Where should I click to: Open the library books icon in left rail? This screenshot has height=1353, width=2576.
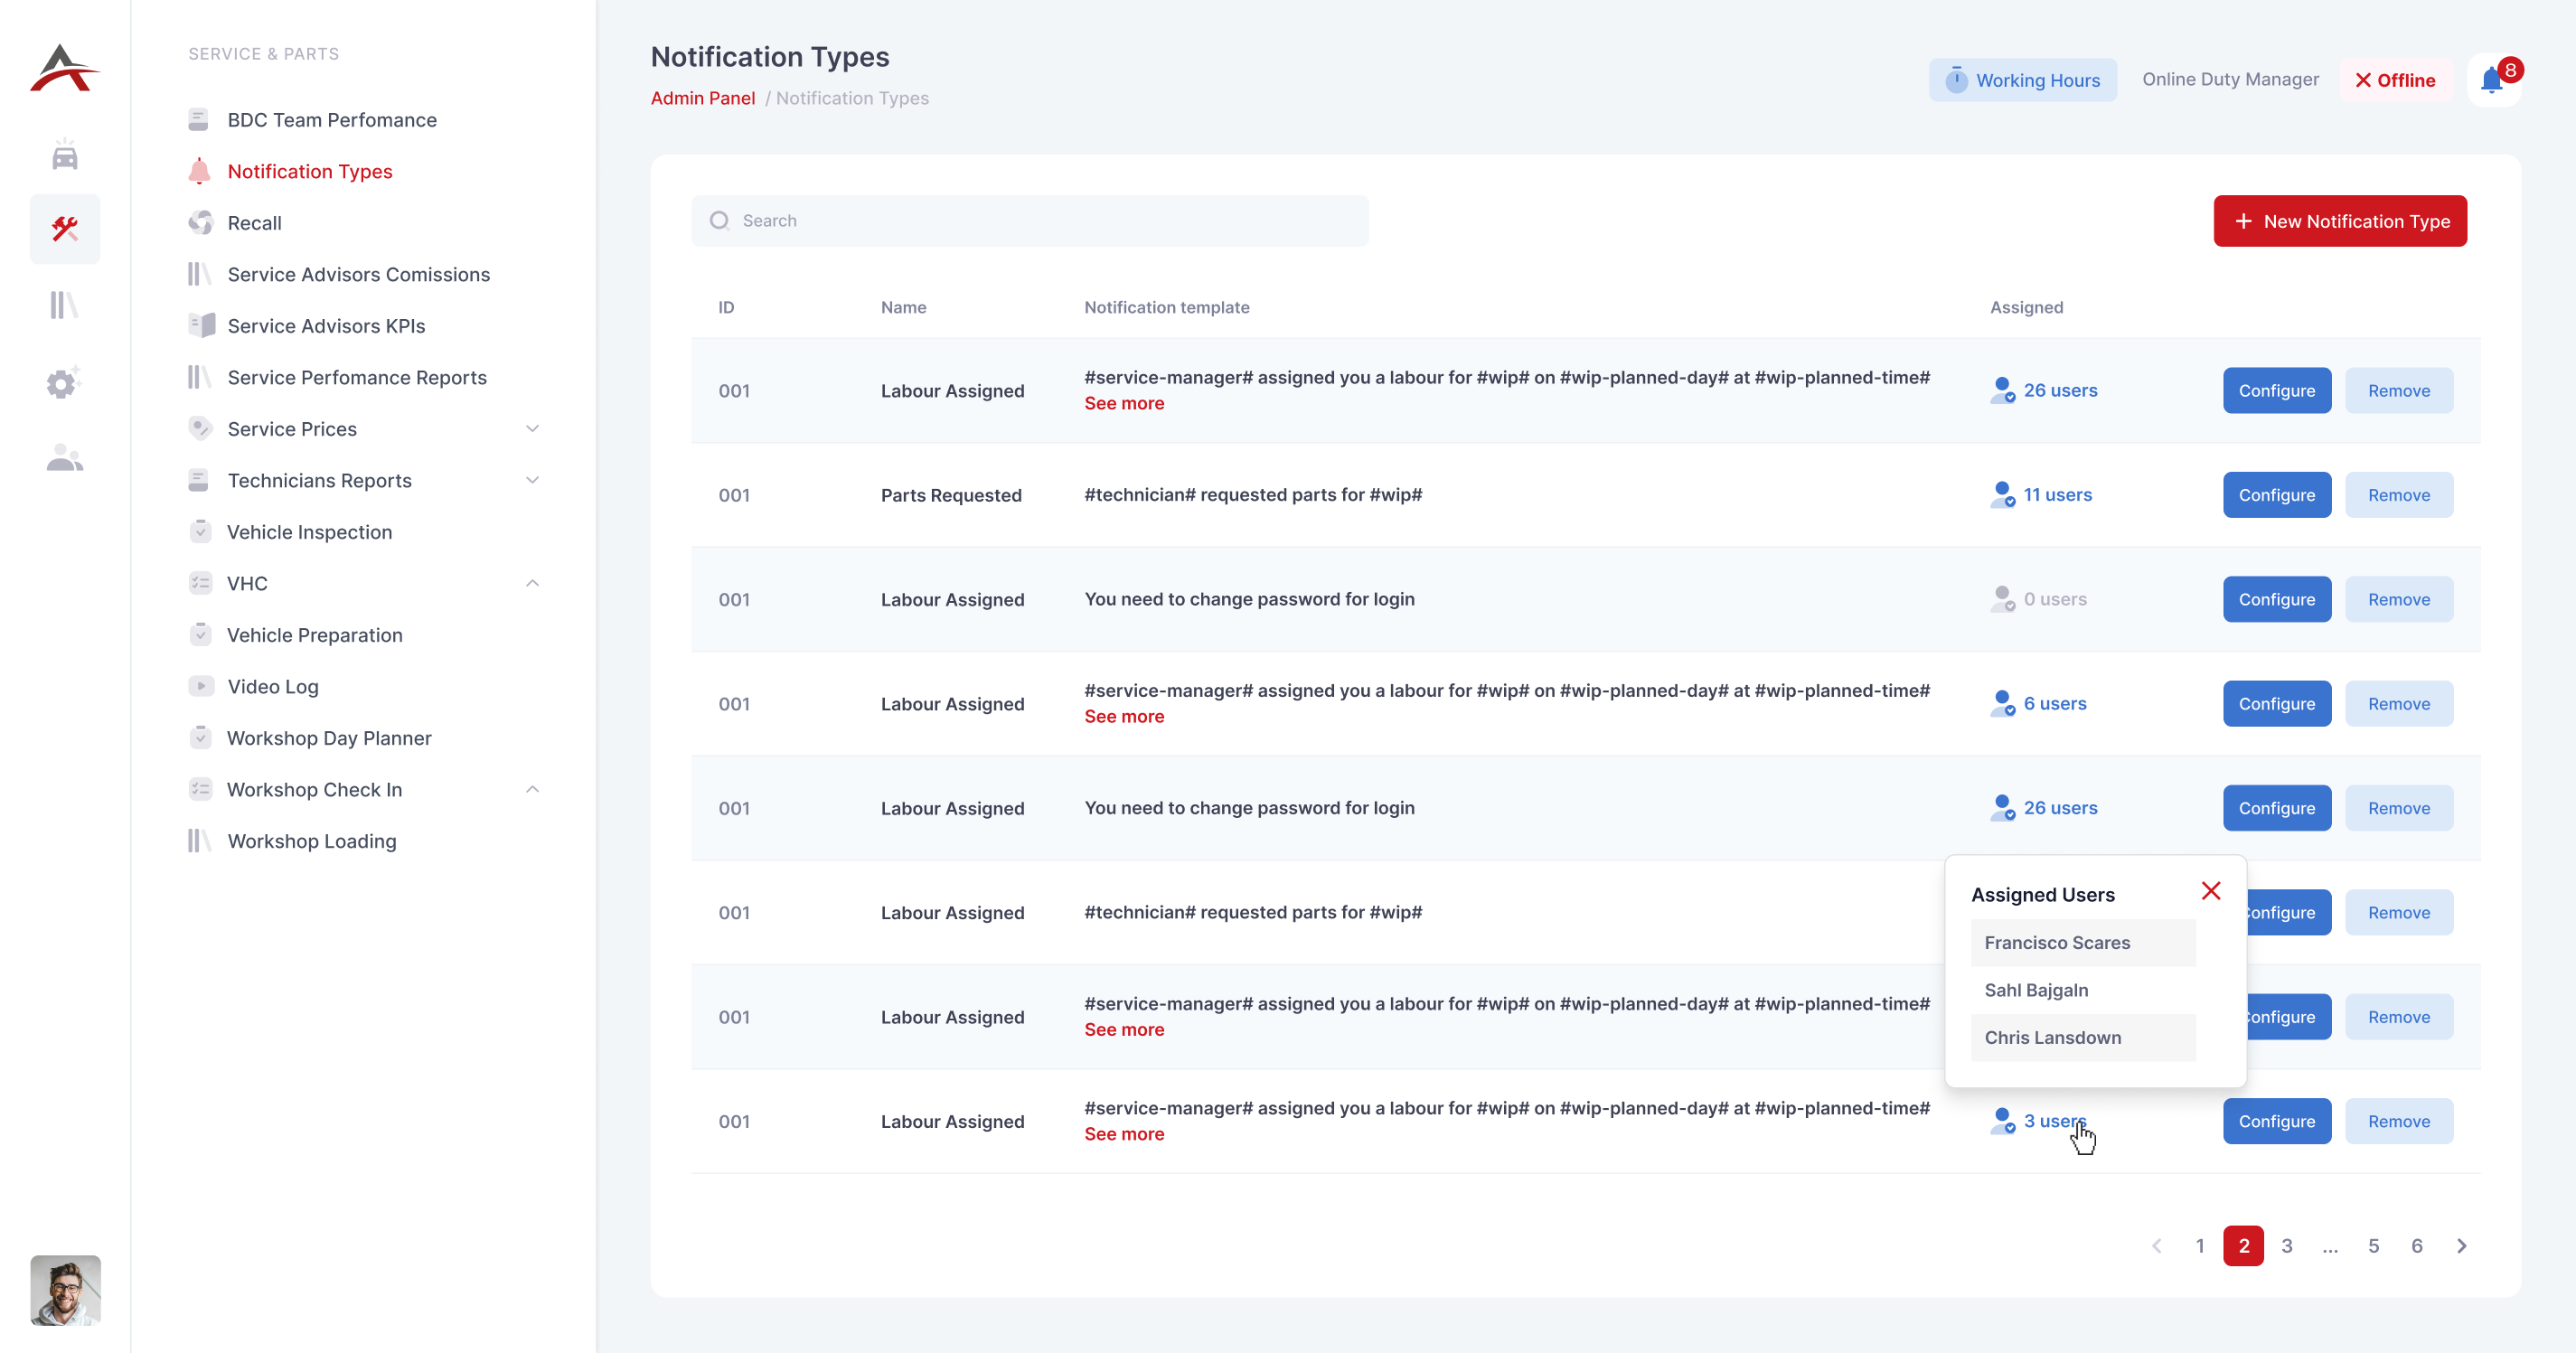[x=65, y=305]
